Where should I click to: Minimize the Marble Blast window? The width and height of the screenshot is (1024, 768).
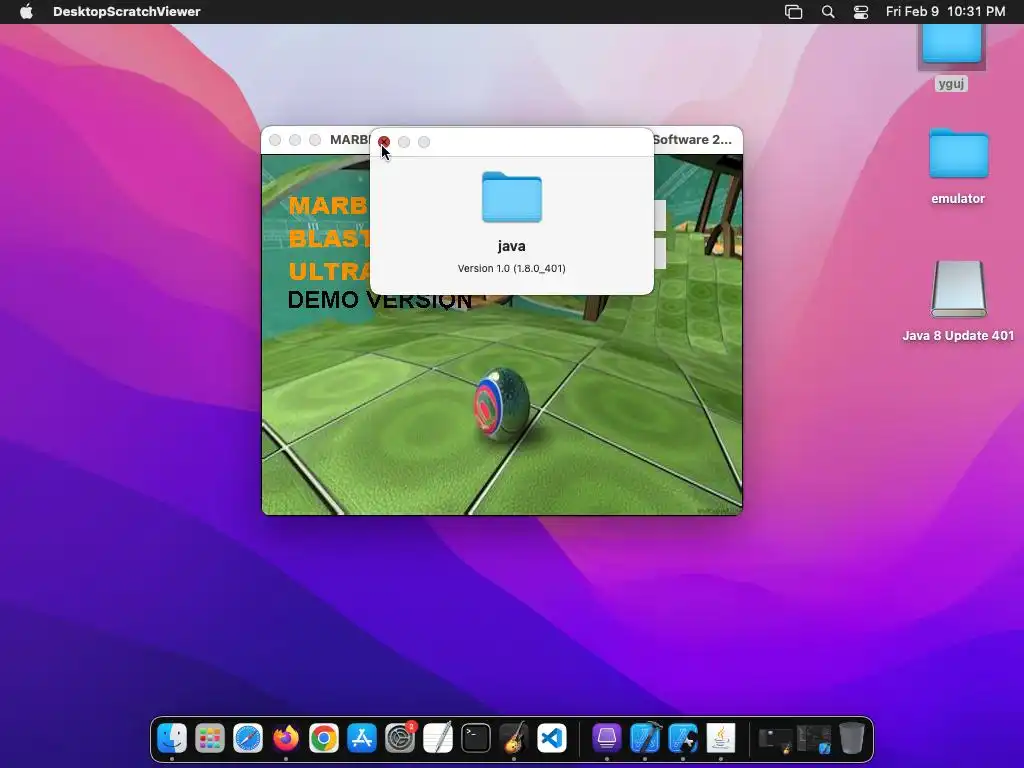point(295,140)
